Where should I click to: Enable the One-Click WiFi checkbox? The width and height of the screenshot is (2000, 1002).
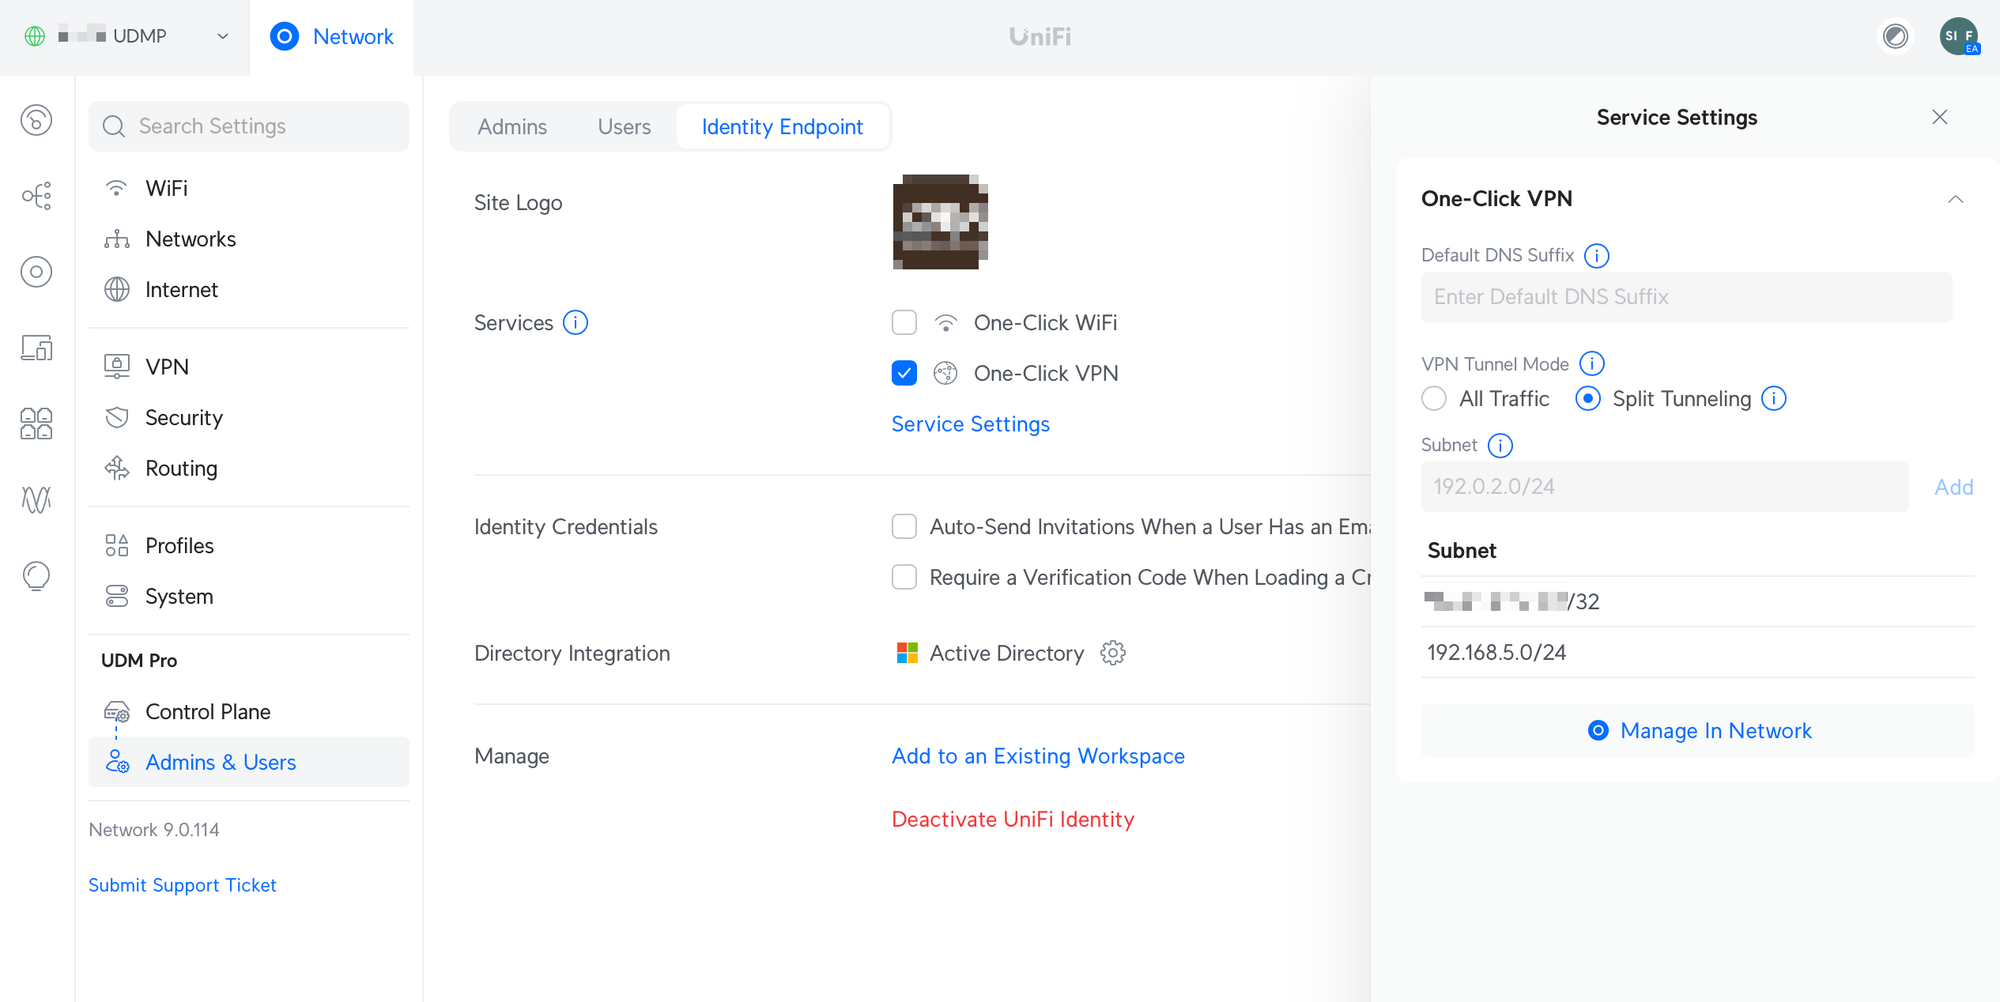[904, 323]
